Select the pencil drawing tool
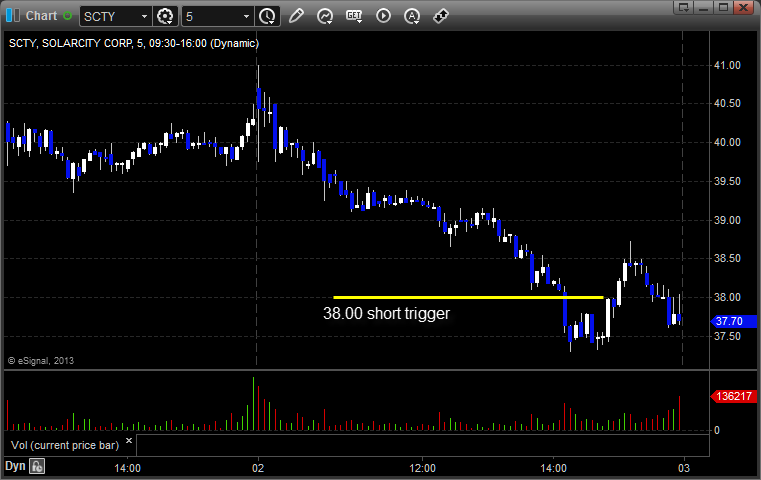 296,16
